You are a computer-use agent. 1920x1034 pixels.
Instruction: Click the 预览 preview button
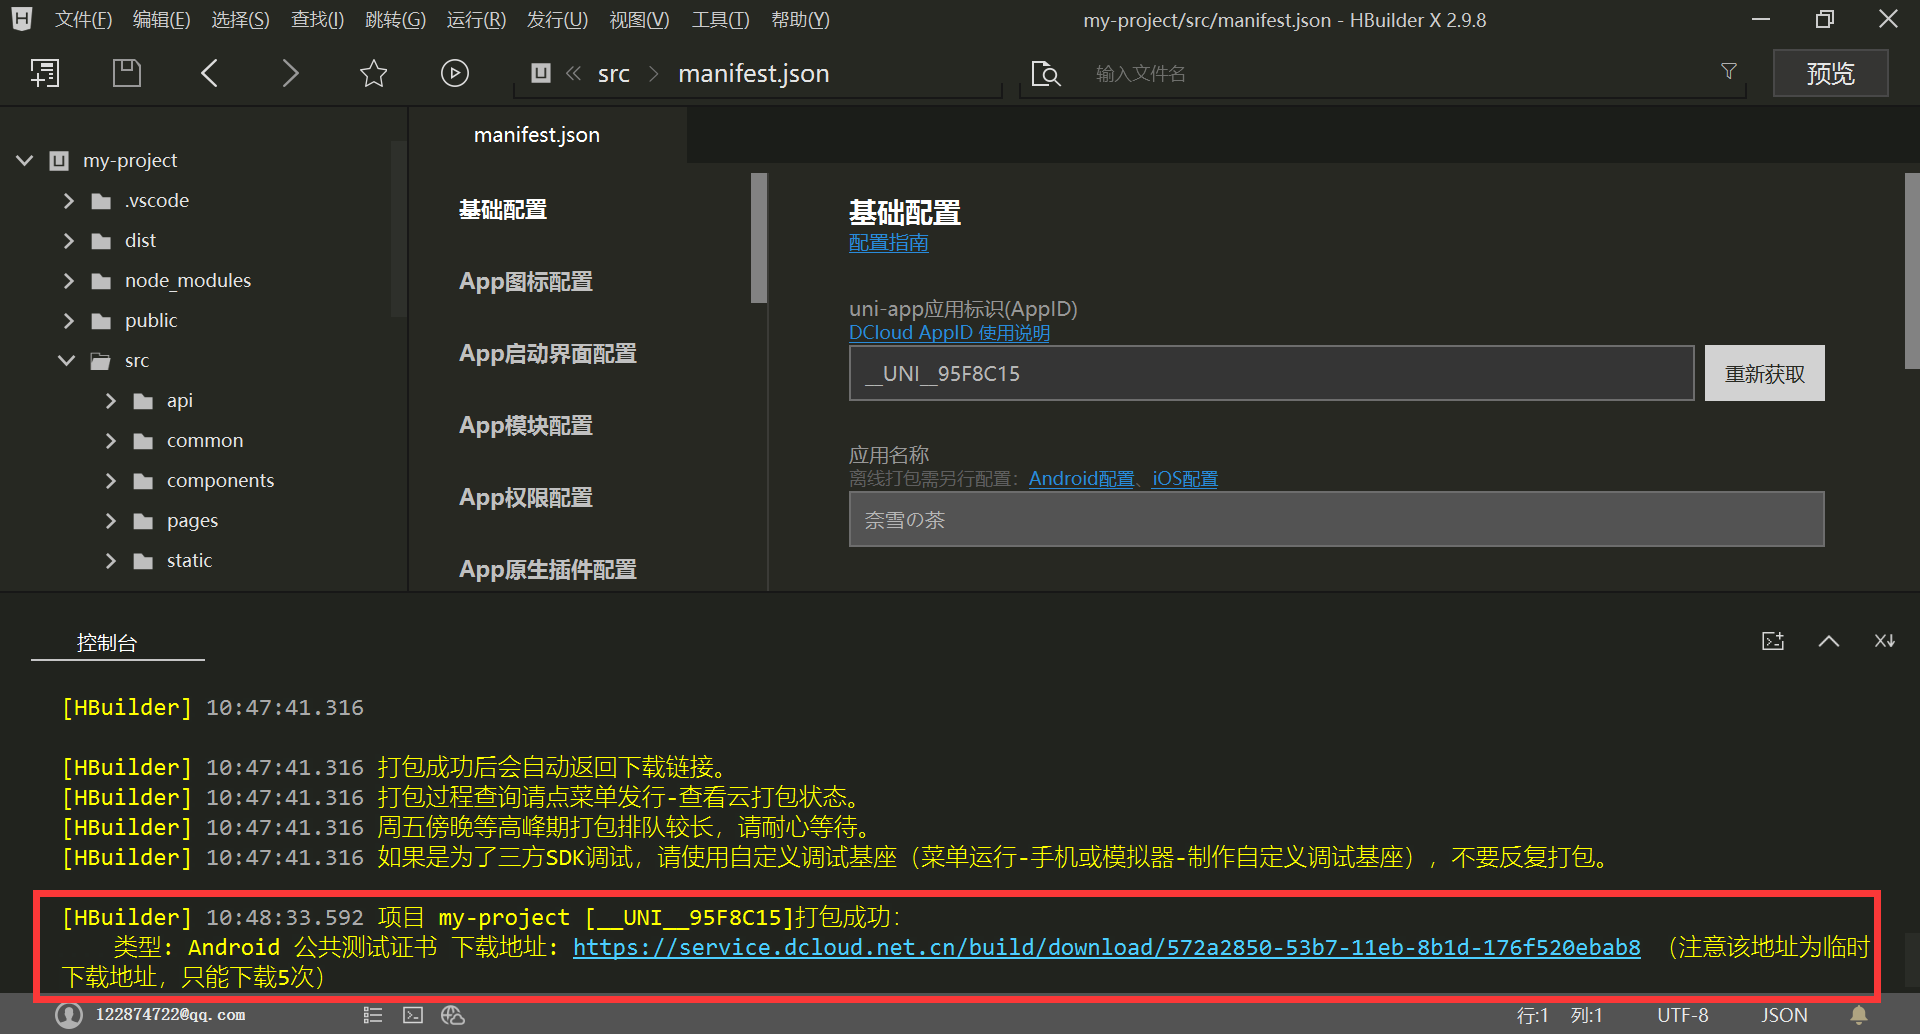point(1830,73)
